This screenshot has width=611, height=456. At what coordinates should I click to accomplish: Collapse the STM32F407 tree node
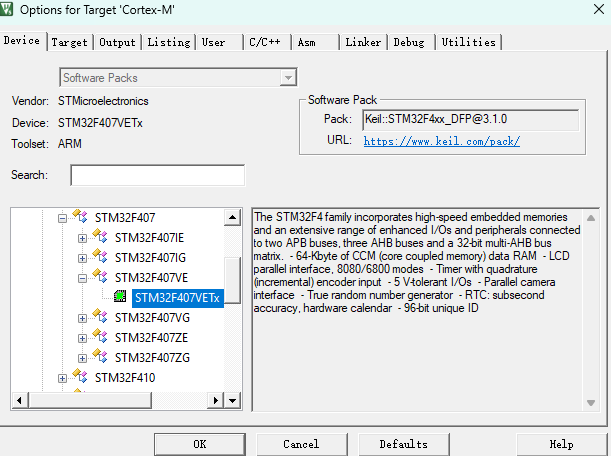62,218
